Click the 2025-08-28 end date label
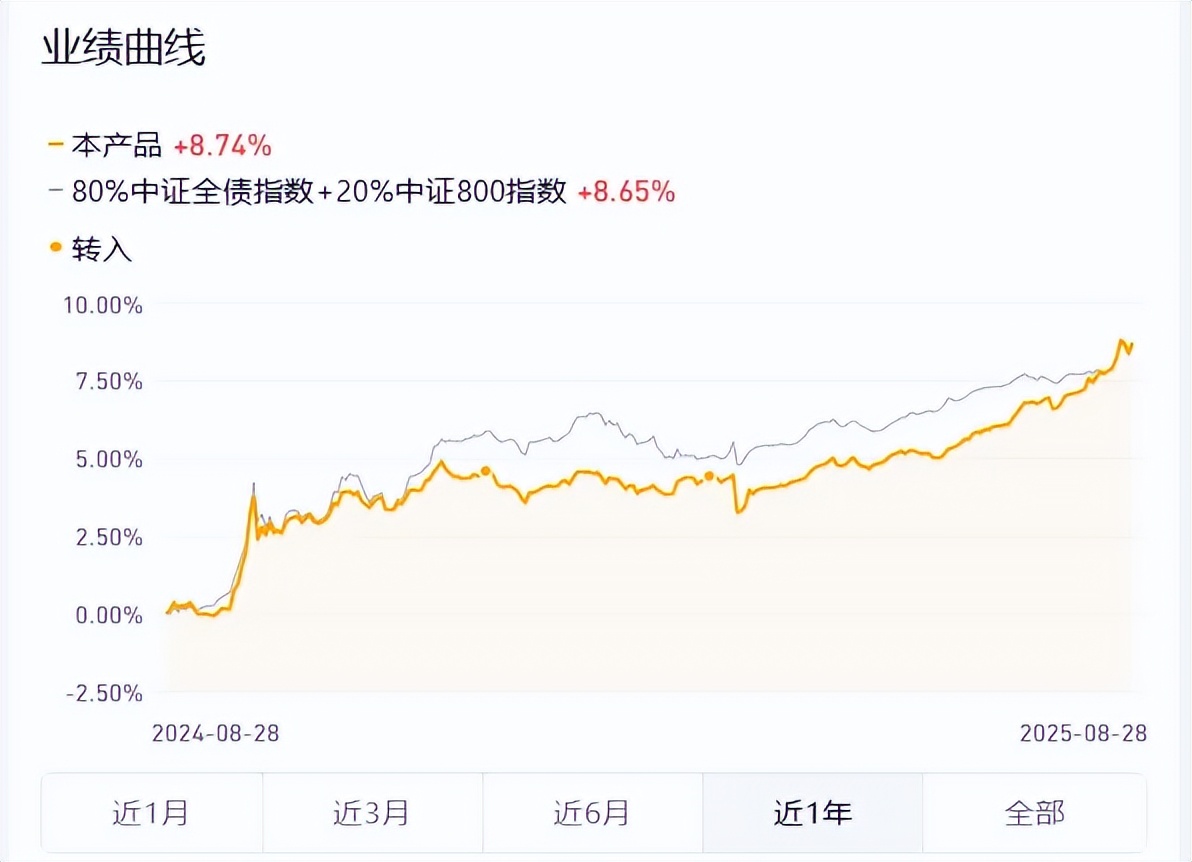 click(1083, 733)
